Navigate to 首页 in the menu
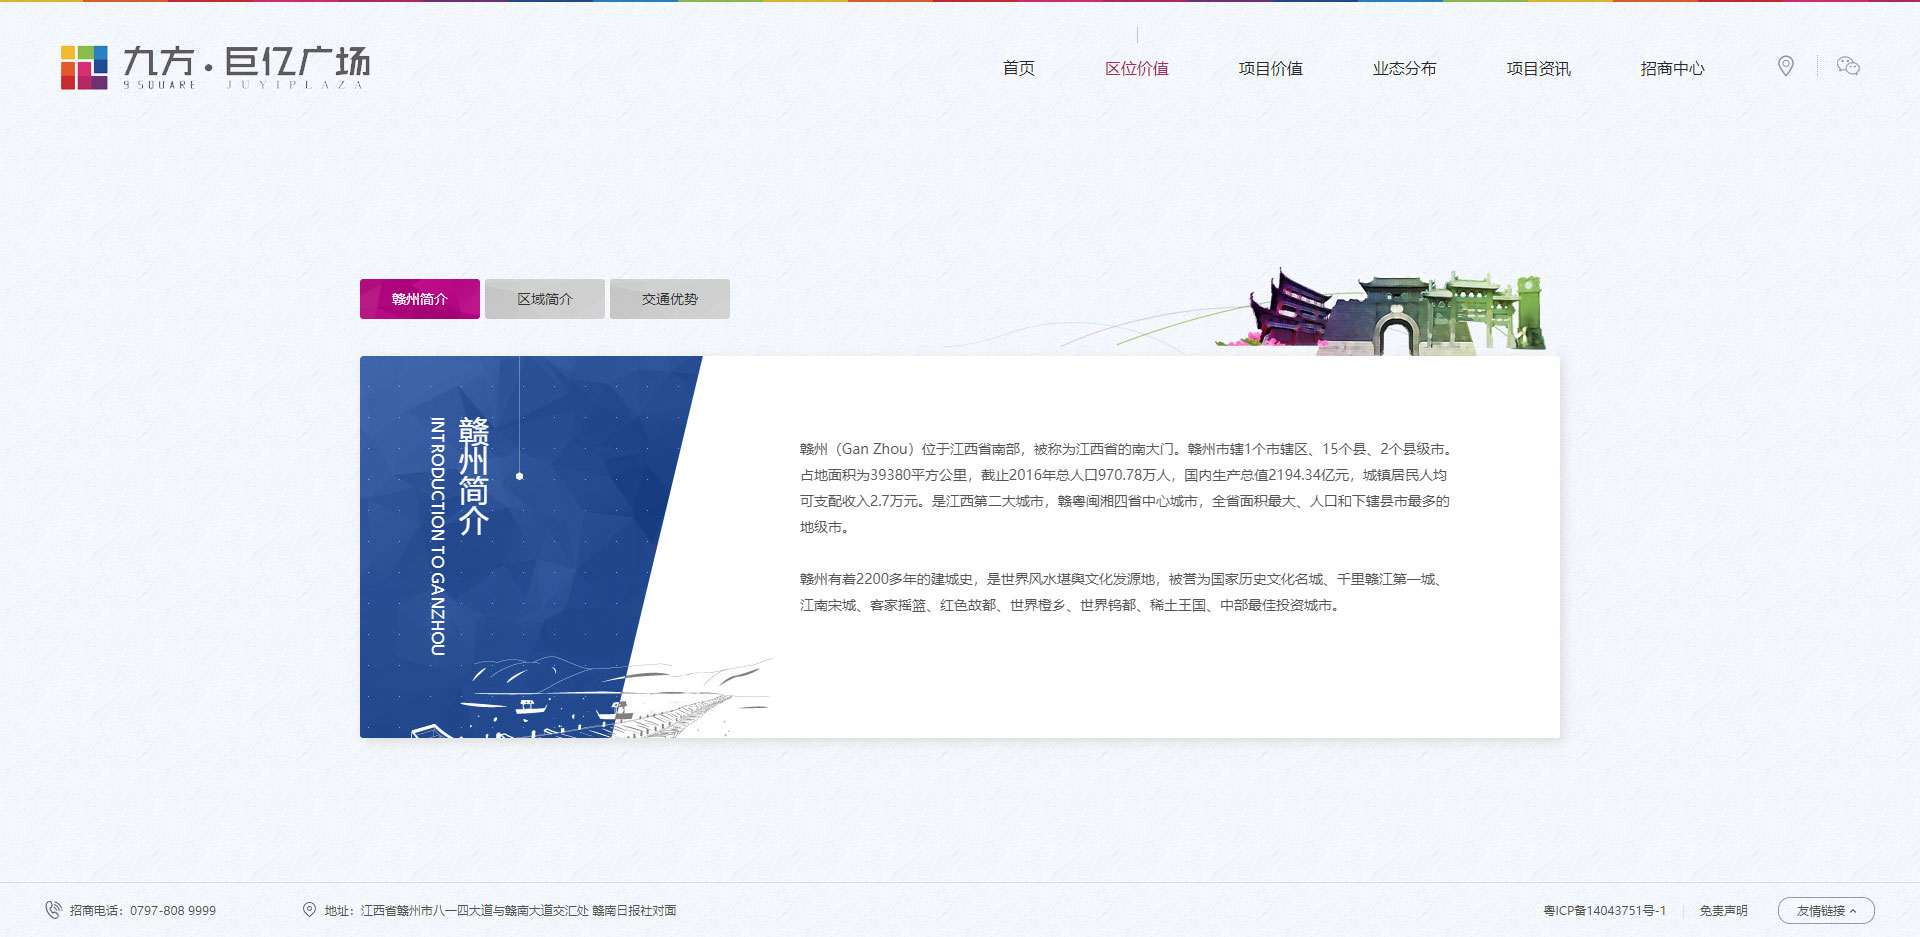The height and width of the screenshot is (937, 1920). [1019, 68]
